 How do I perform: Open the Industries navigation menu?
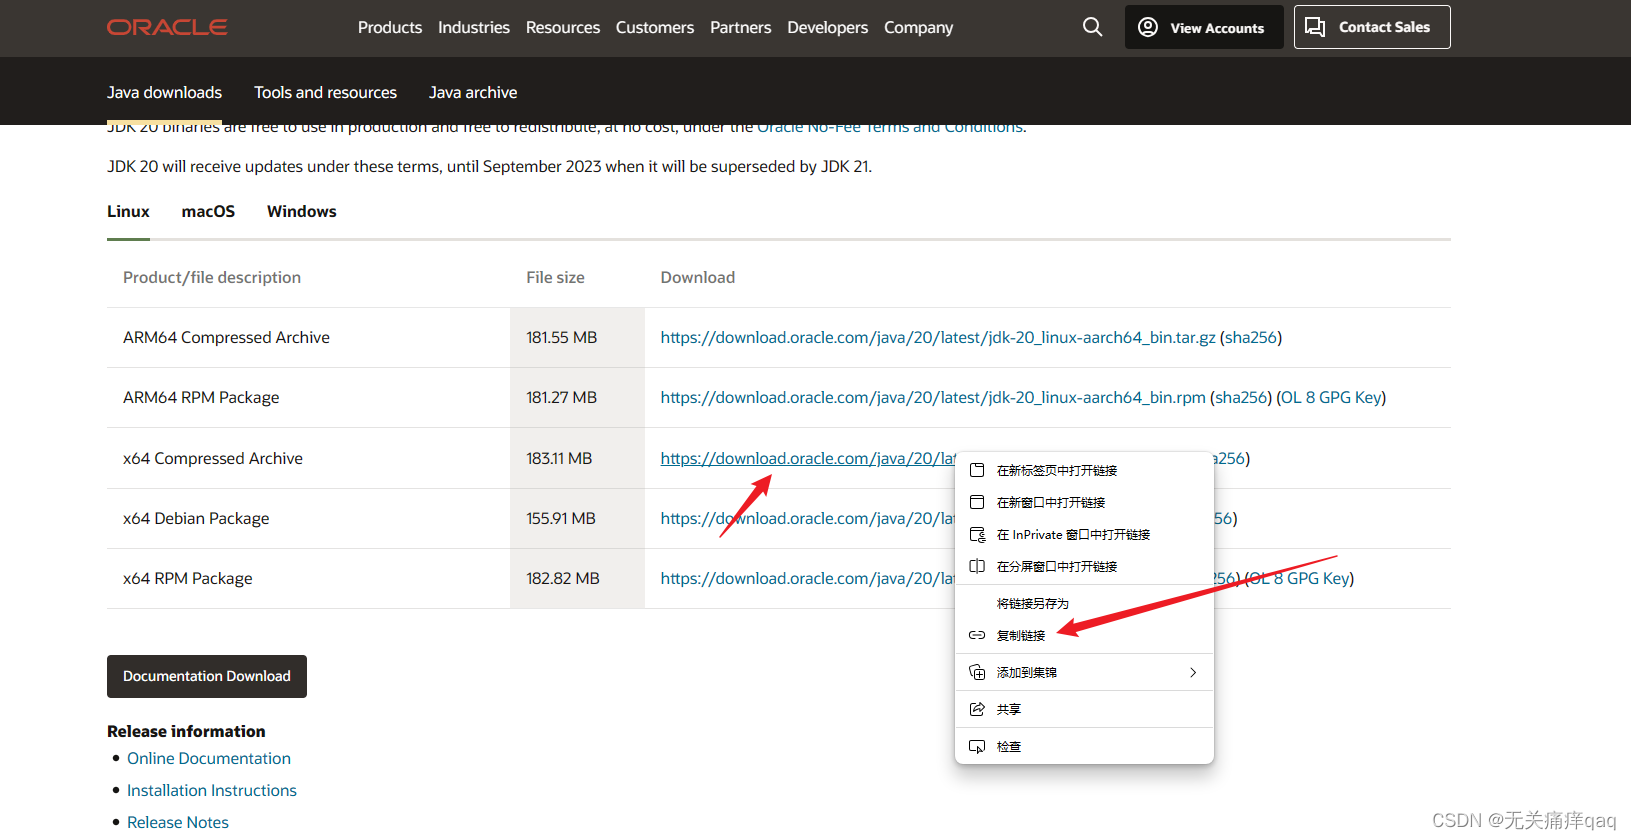(x=474, y=27)
